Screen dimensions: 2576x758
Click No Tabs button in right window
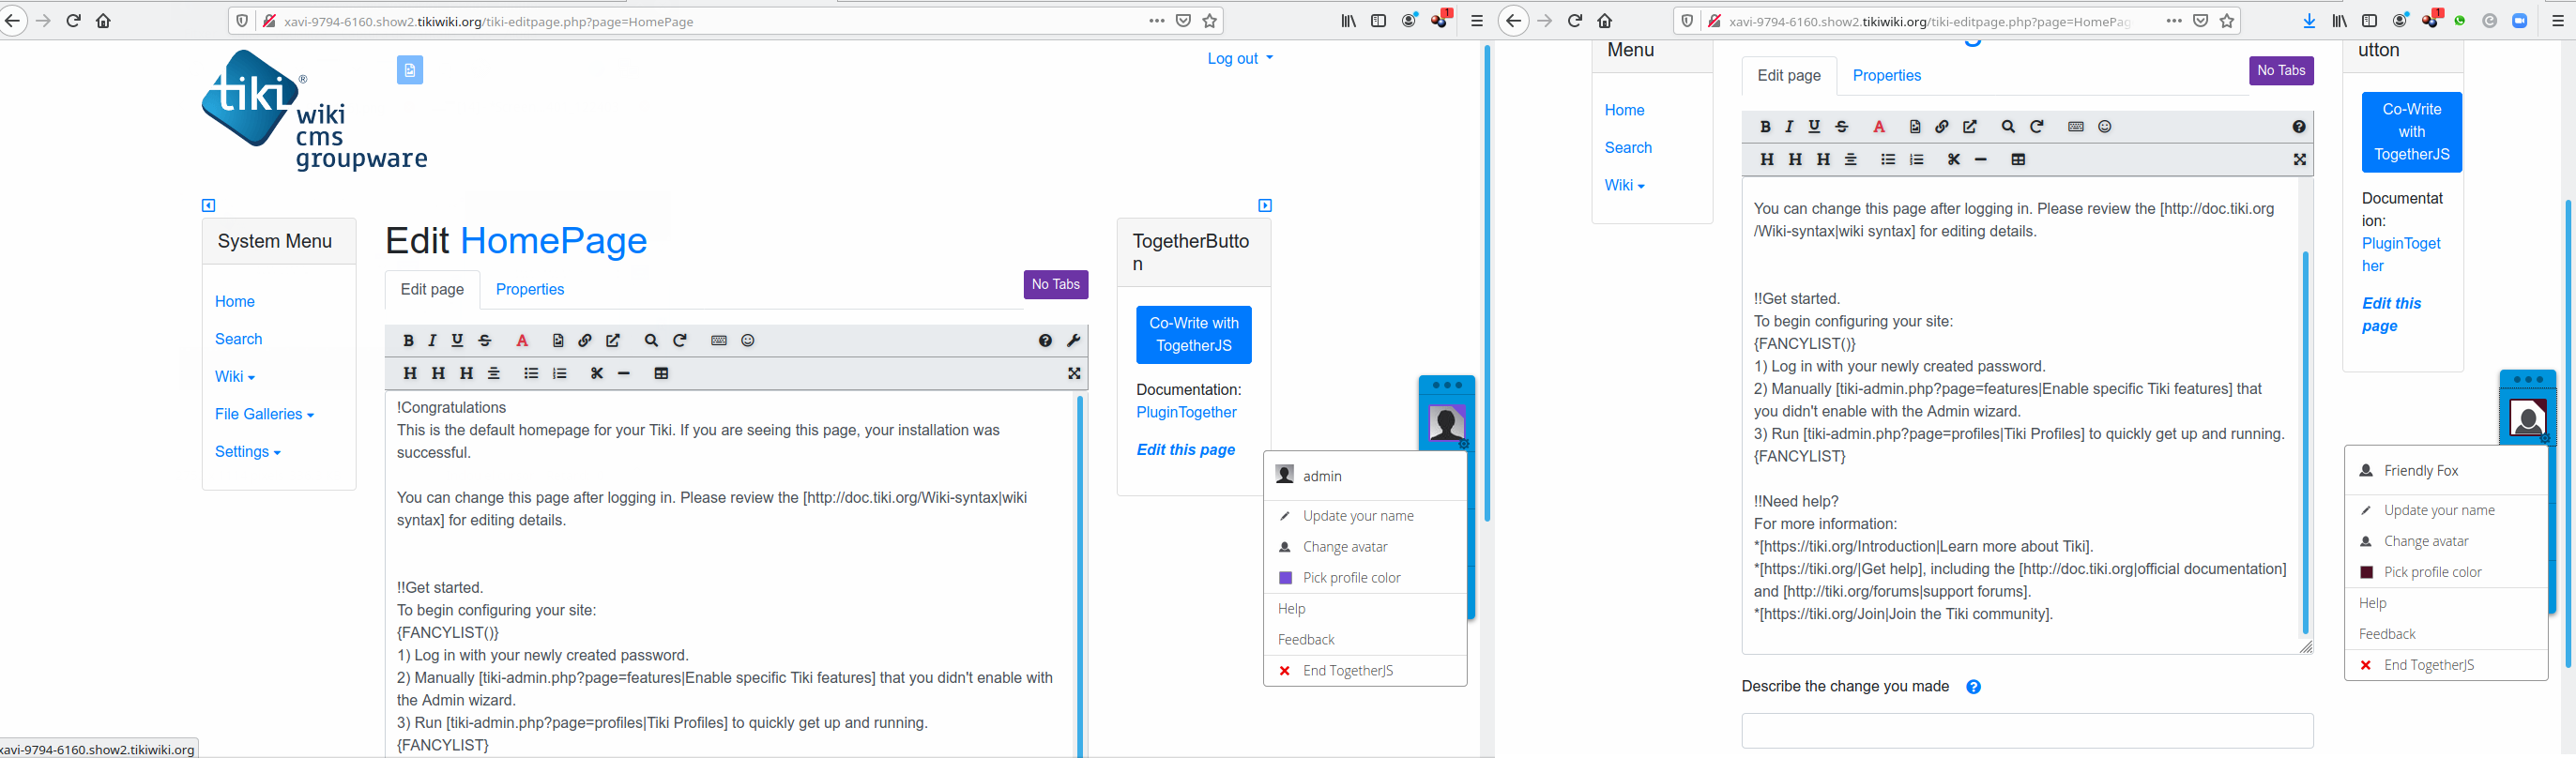click(2281, 71)
